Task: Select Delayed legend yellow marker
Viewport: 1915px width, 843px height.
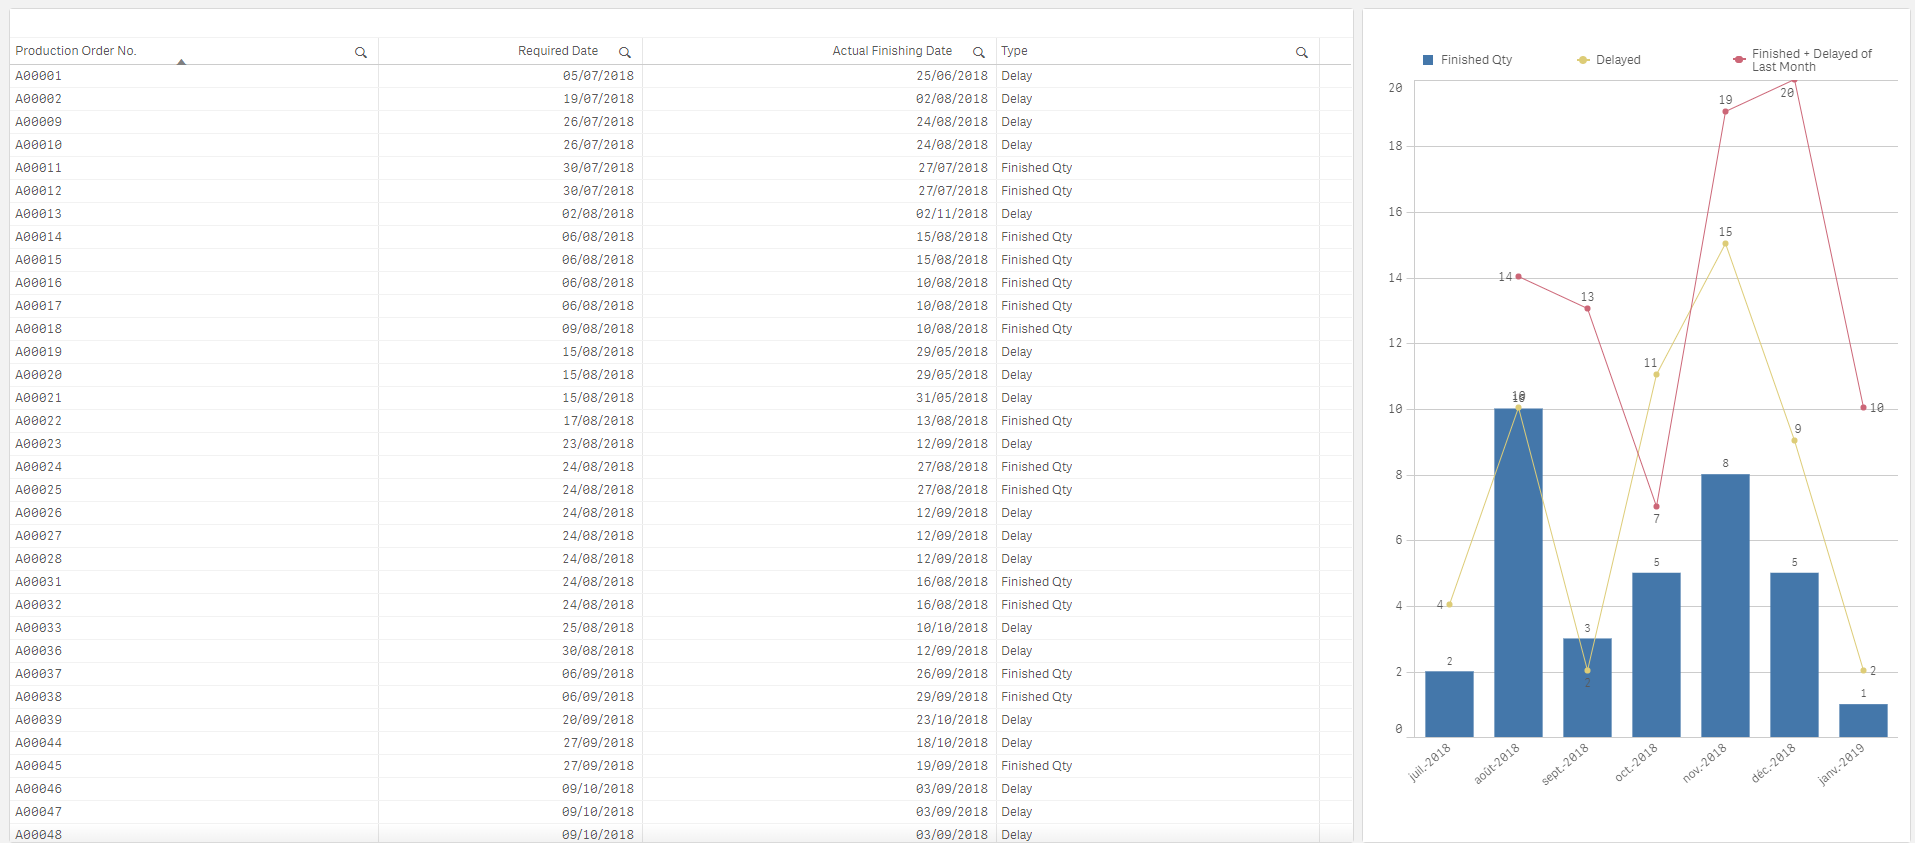Action: click(x=1583, y=60)
